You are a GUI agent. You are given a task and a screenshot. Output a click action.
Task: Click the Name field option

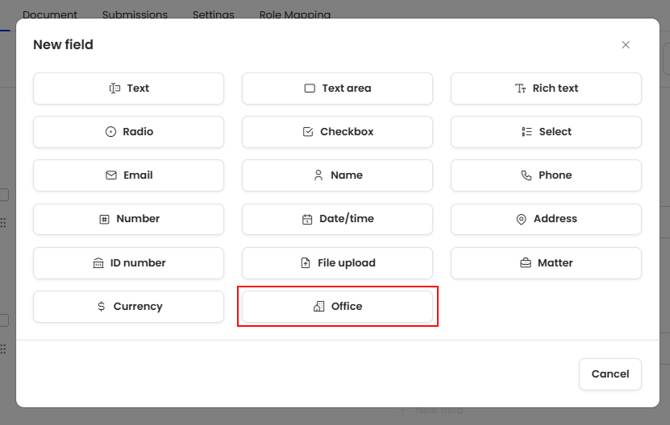click(337, 175)
